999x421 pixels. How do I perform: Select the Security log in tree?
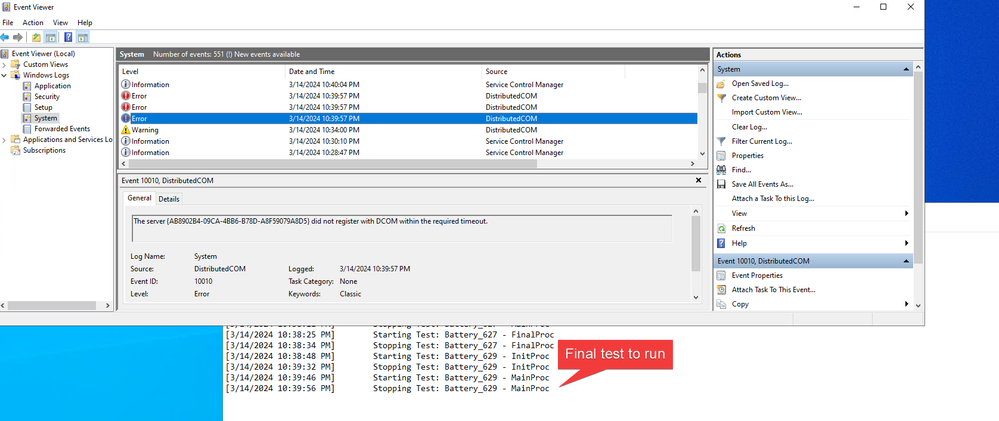click(x=47, y=97)
